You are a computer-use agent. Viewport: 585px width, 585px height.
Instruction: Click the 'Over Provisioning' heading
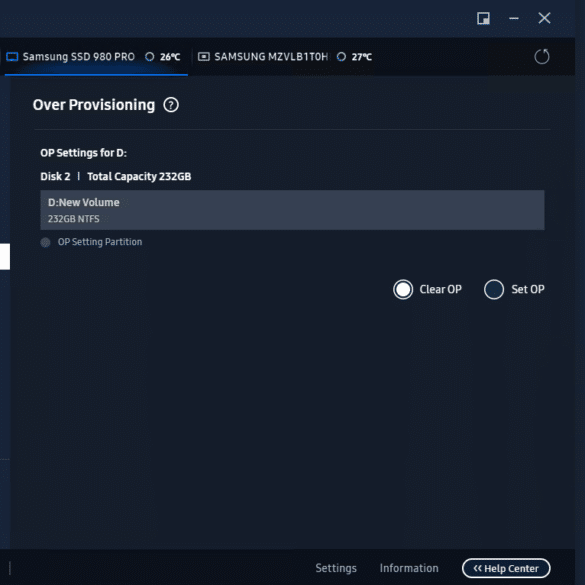[94, 105]
